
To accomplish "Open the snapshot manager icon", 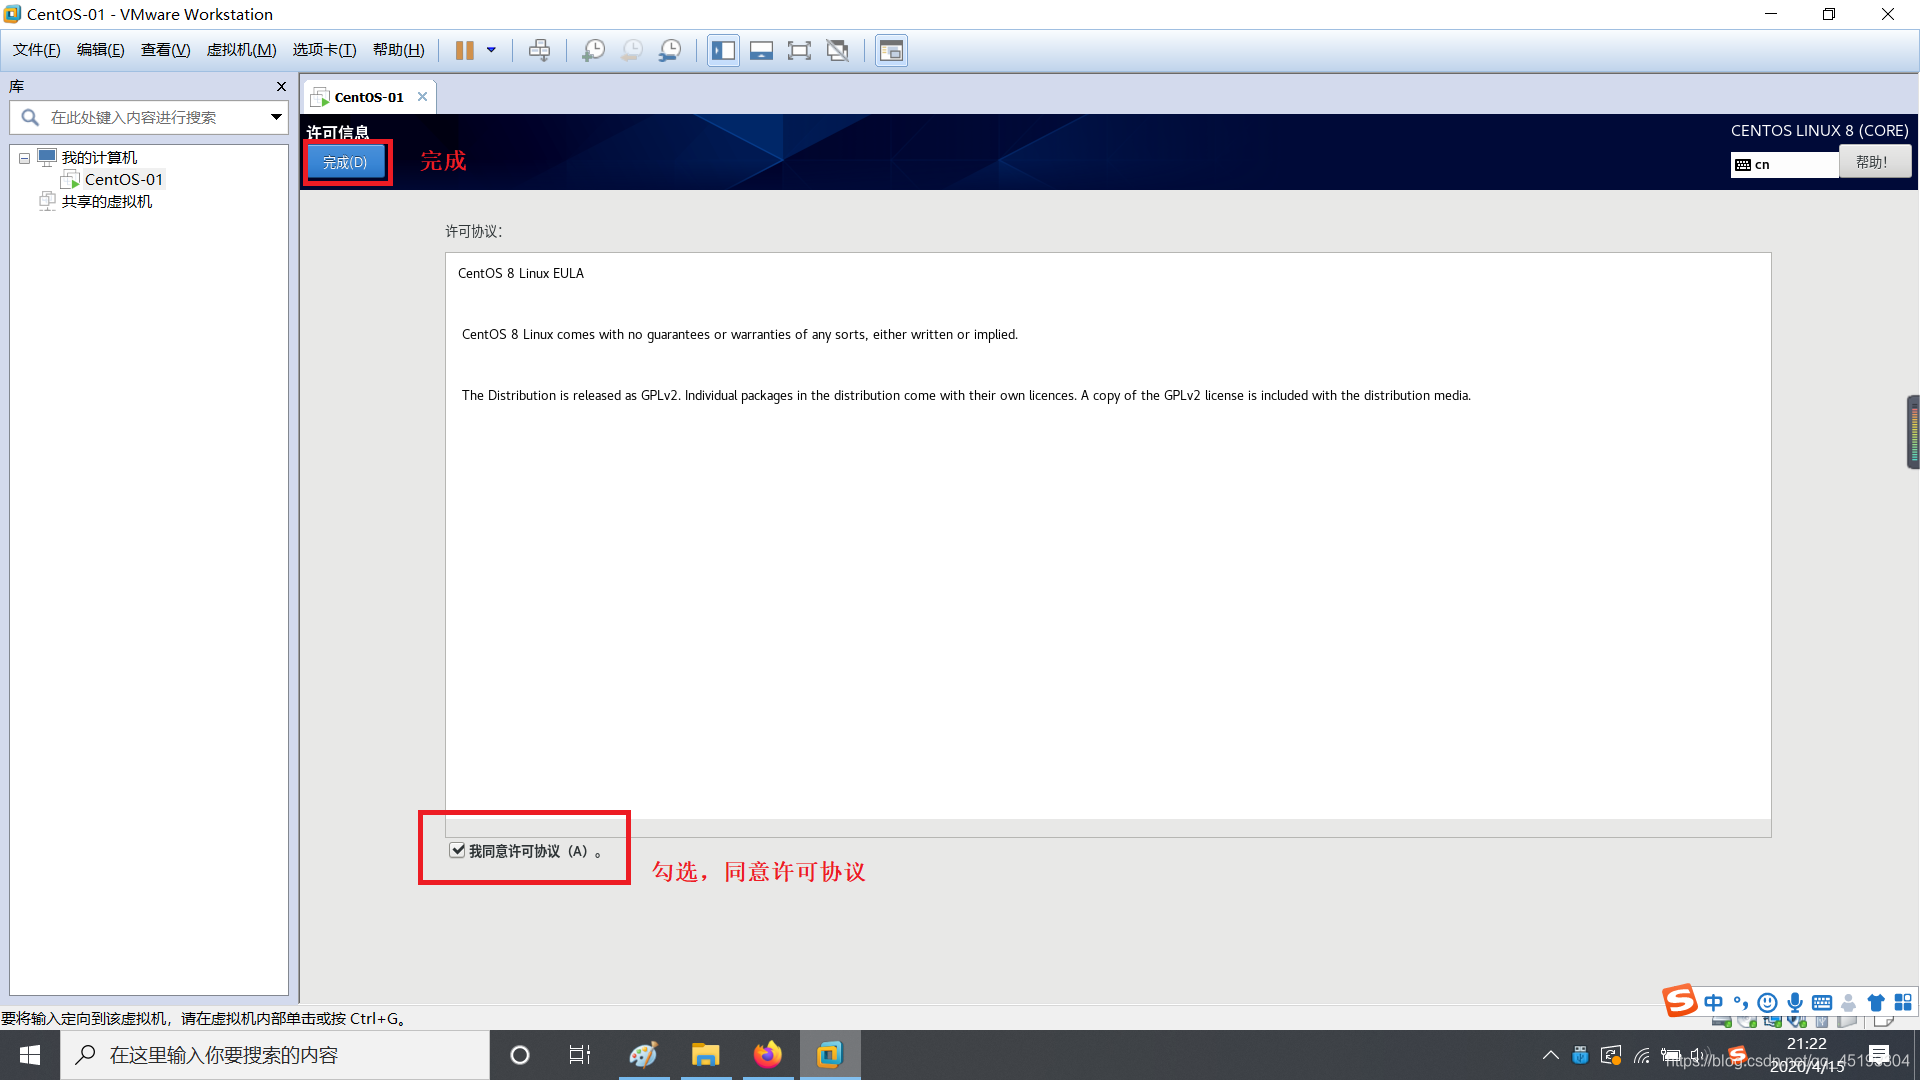I will coord(670,50).
